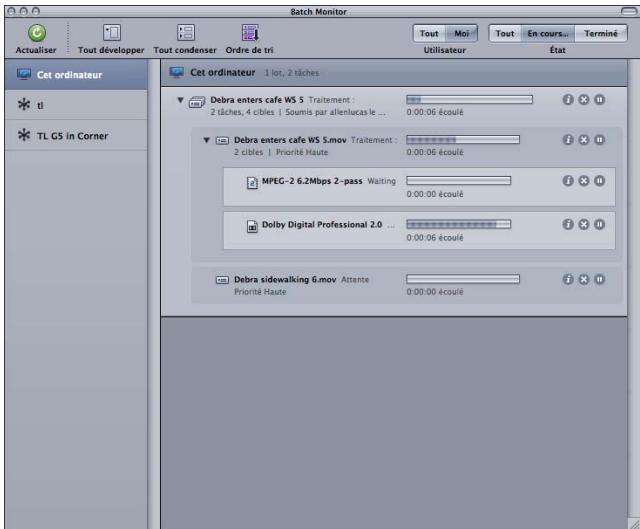Image resolution: width=640 pixels, height=529 pixels.
Task: Pause the MPEG-2 6.2Mbps 2-pass target
Action: (600, 180)
